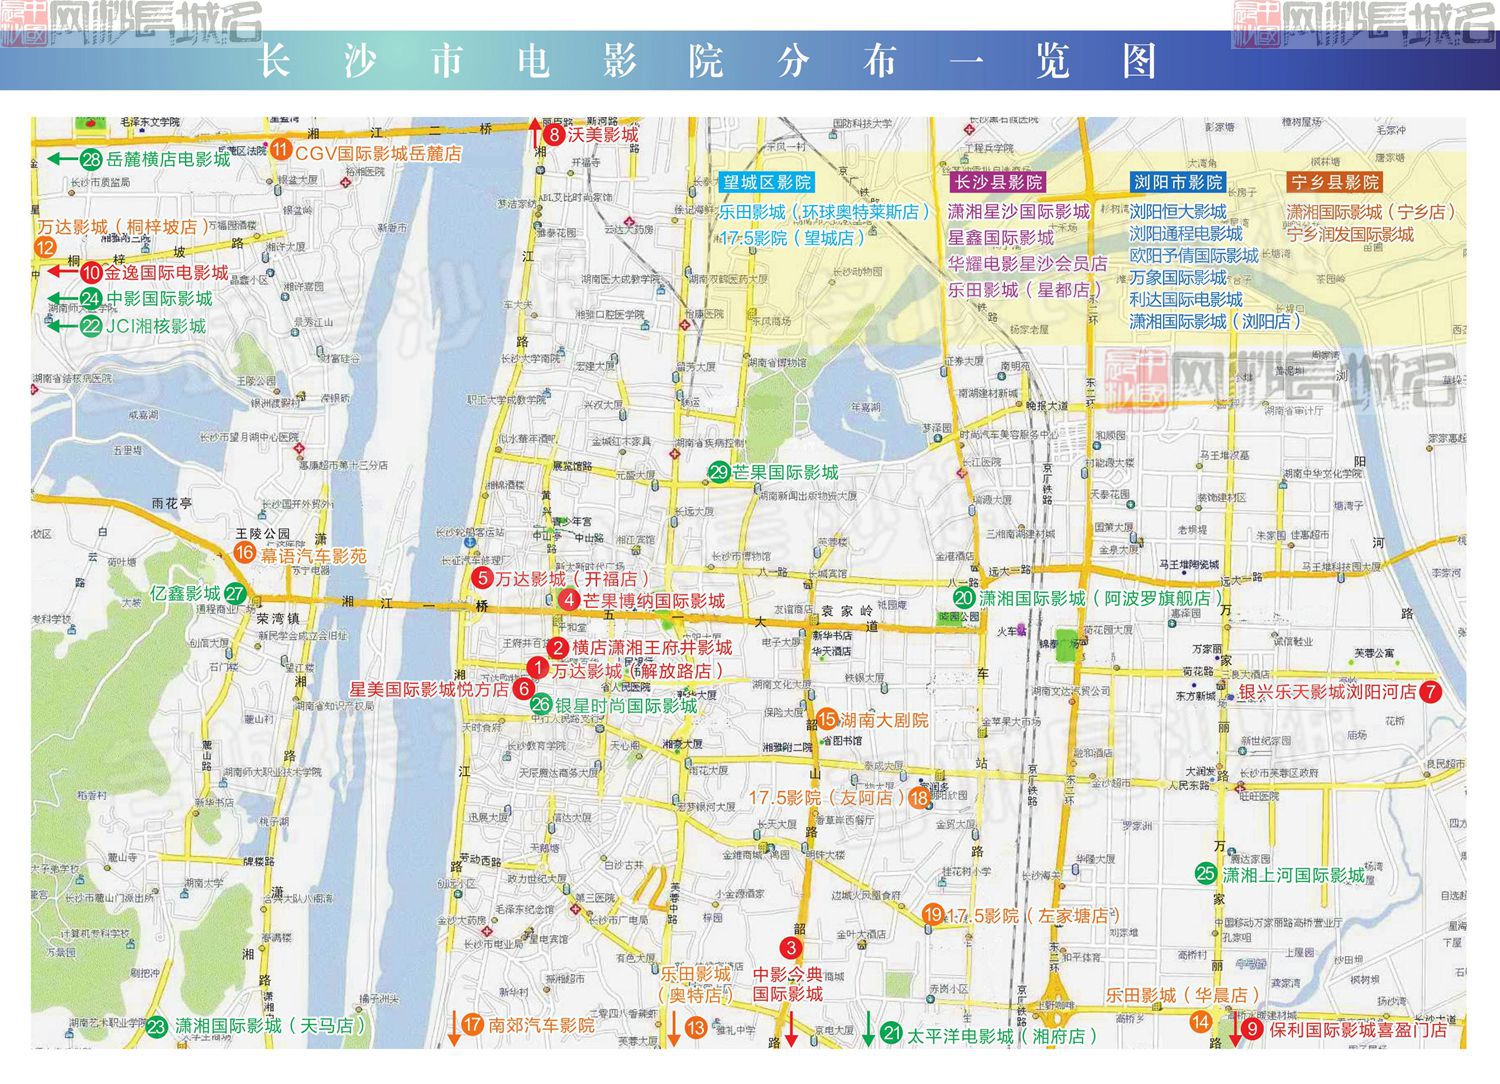Click the red marker number 2 beside 横店潇湘王府井影城
The width and height of the screenshot is (1500, 1084).
click(x=558, y=648)
